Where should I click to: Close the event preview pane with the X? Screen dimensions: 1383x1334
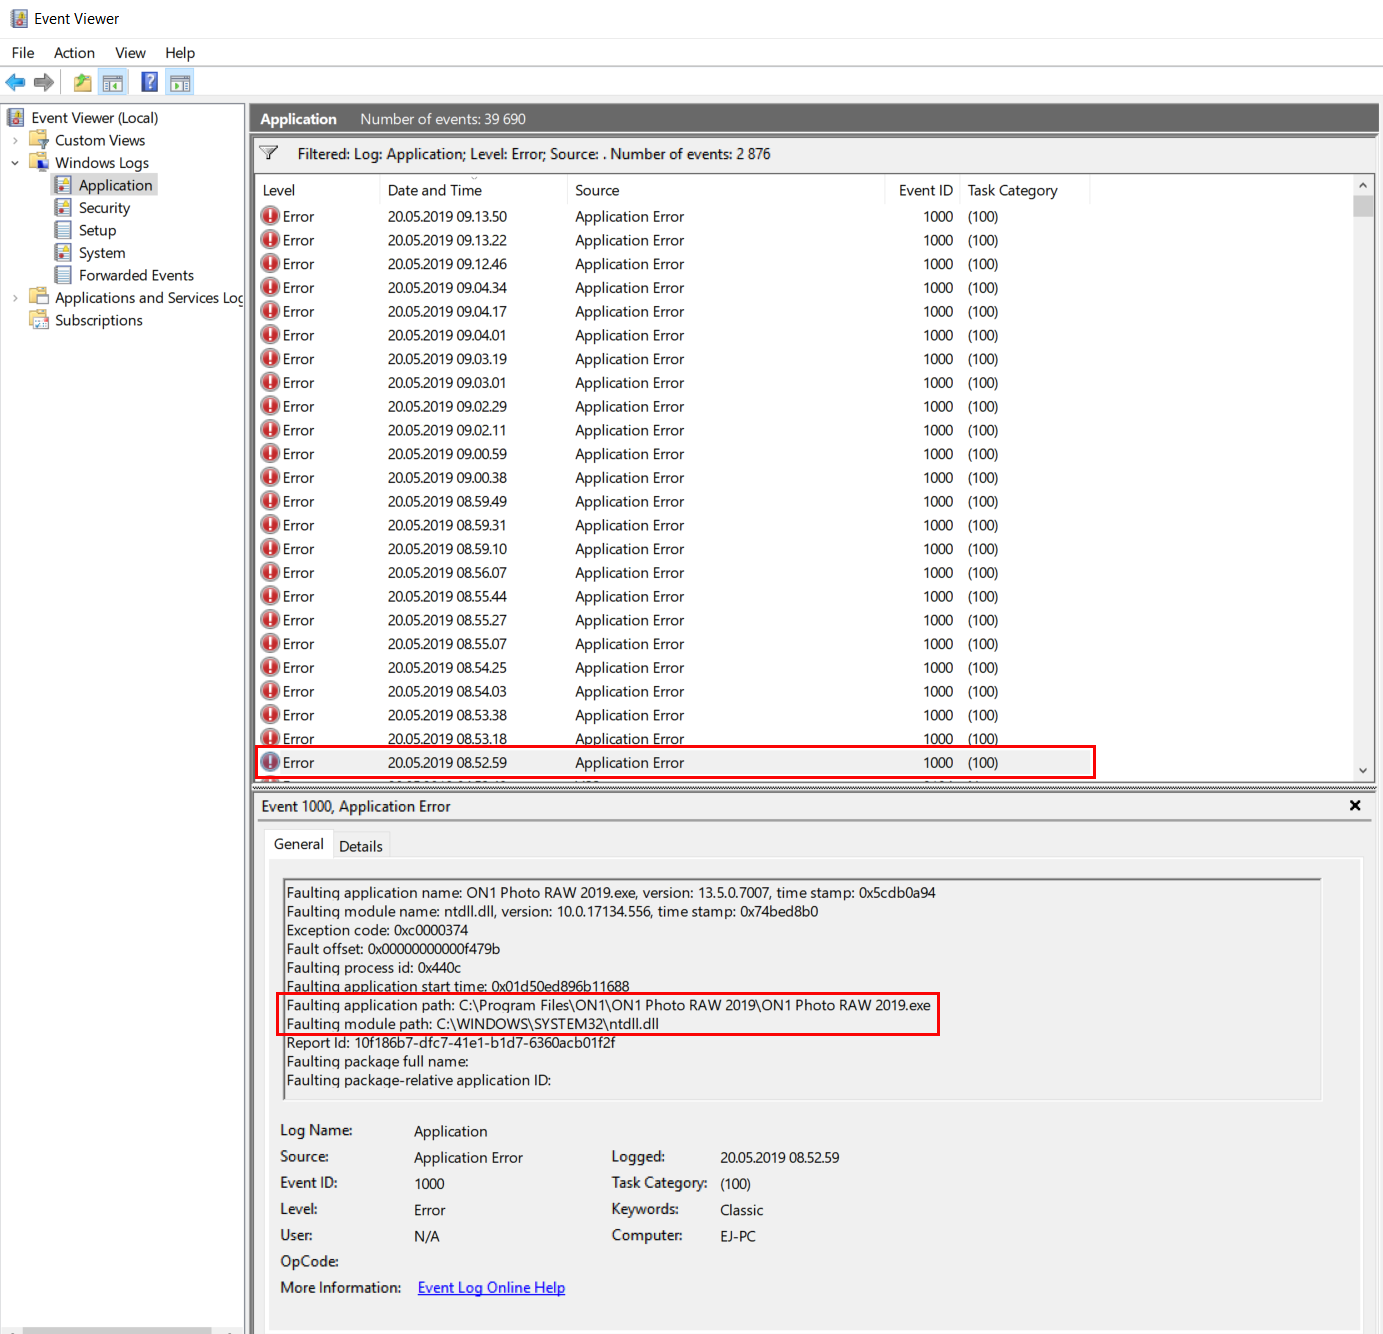pyautogui.click(x=1355, y=806)
